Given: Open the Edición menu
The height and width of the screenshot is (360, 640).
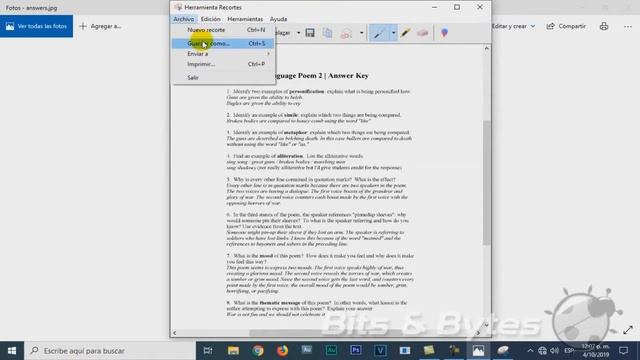Looking at the screenshot, I should (x=211, y=19).
